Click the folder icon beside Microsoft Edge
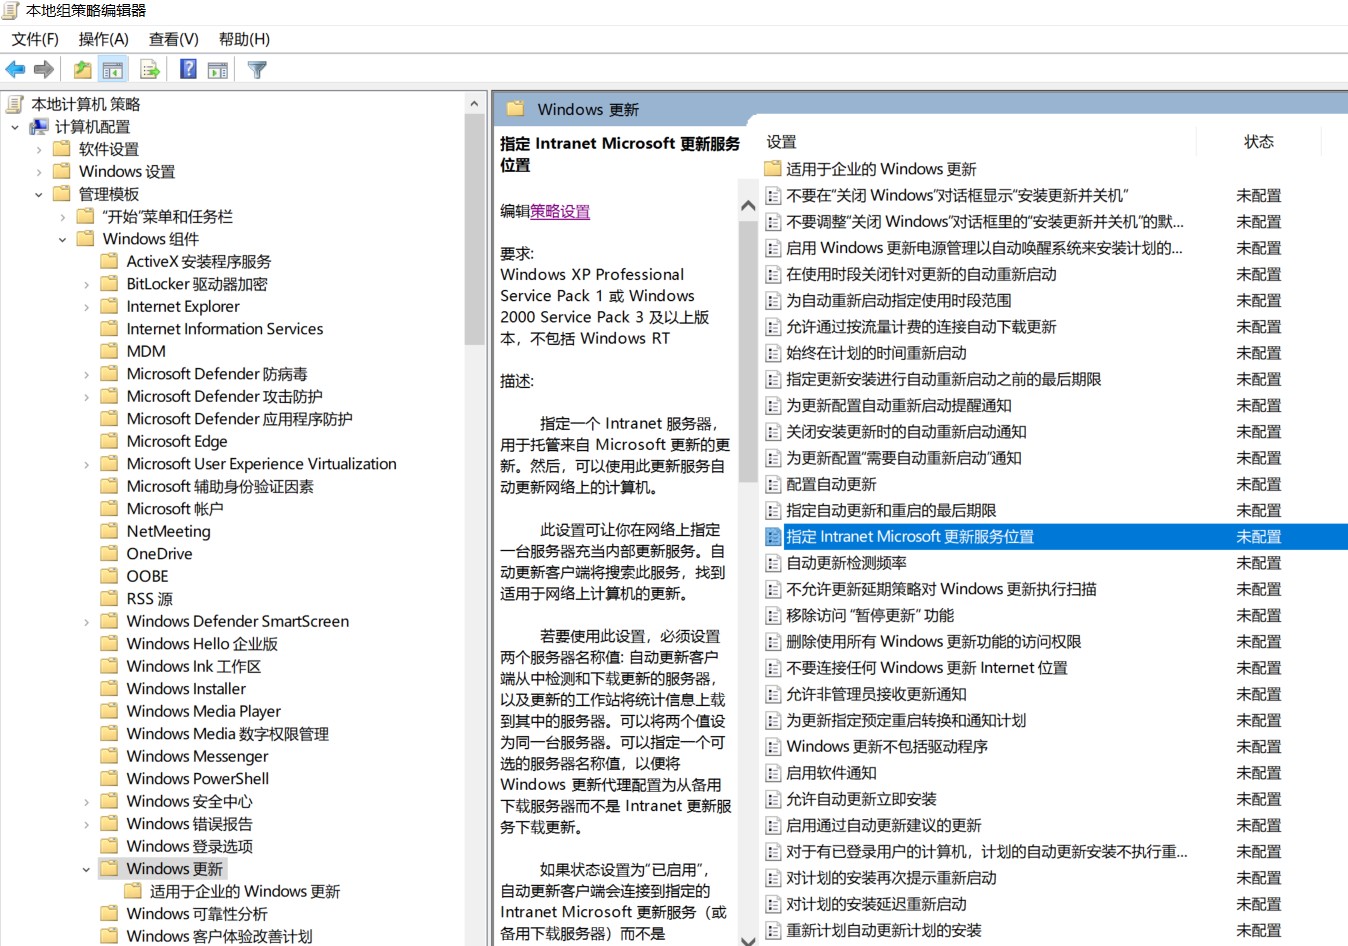Image resolution: width=1348 pixels, height=946 pixels. [110, 441]
